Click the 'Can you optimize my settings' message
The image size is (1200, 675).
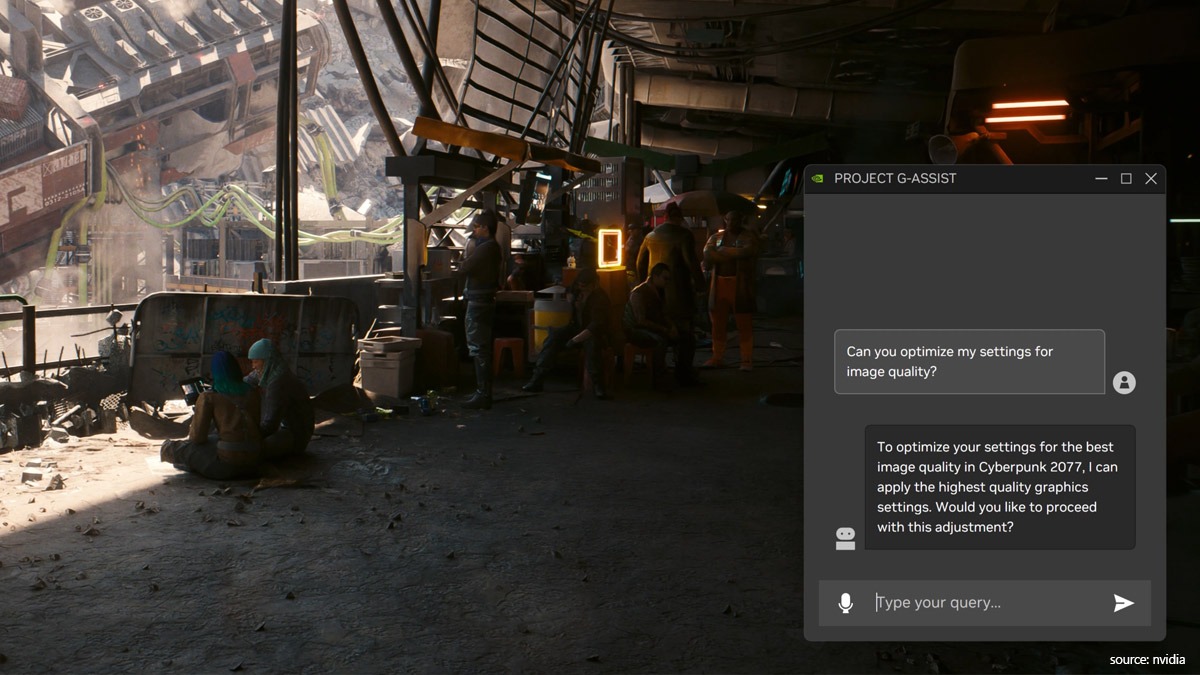969,362
